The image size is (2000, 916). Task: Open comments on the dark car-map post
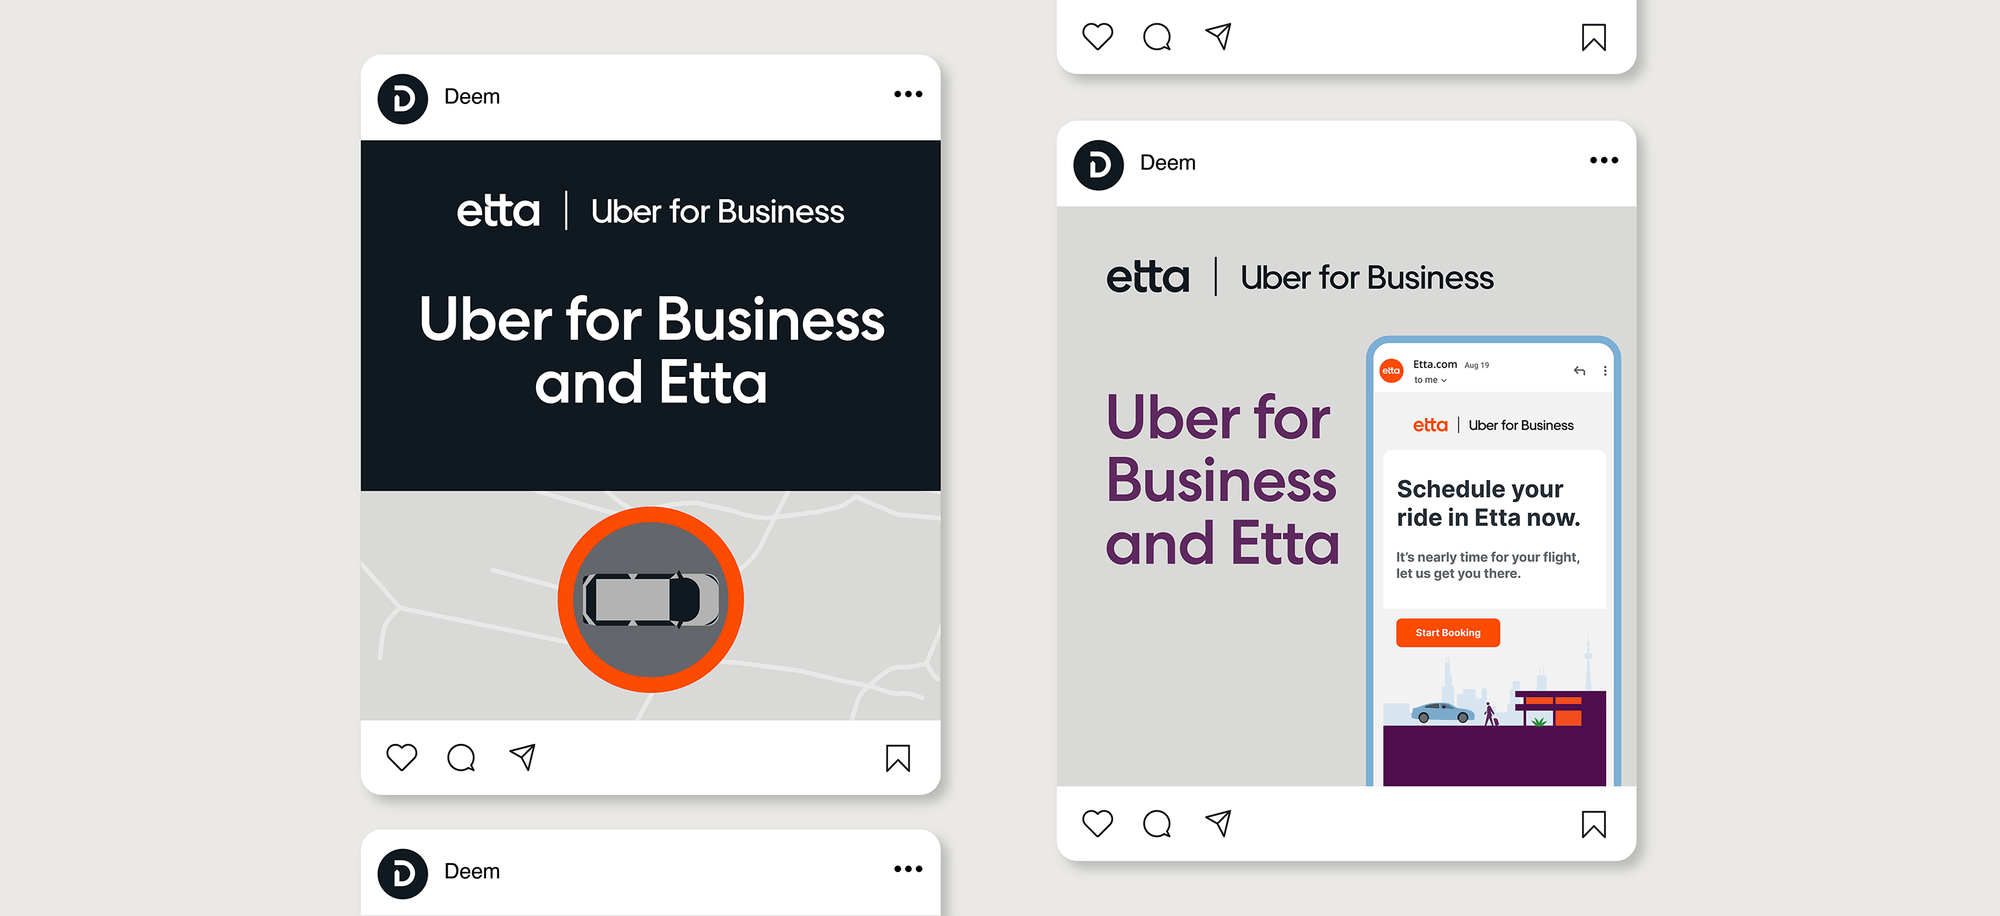(x=461, y=758)
